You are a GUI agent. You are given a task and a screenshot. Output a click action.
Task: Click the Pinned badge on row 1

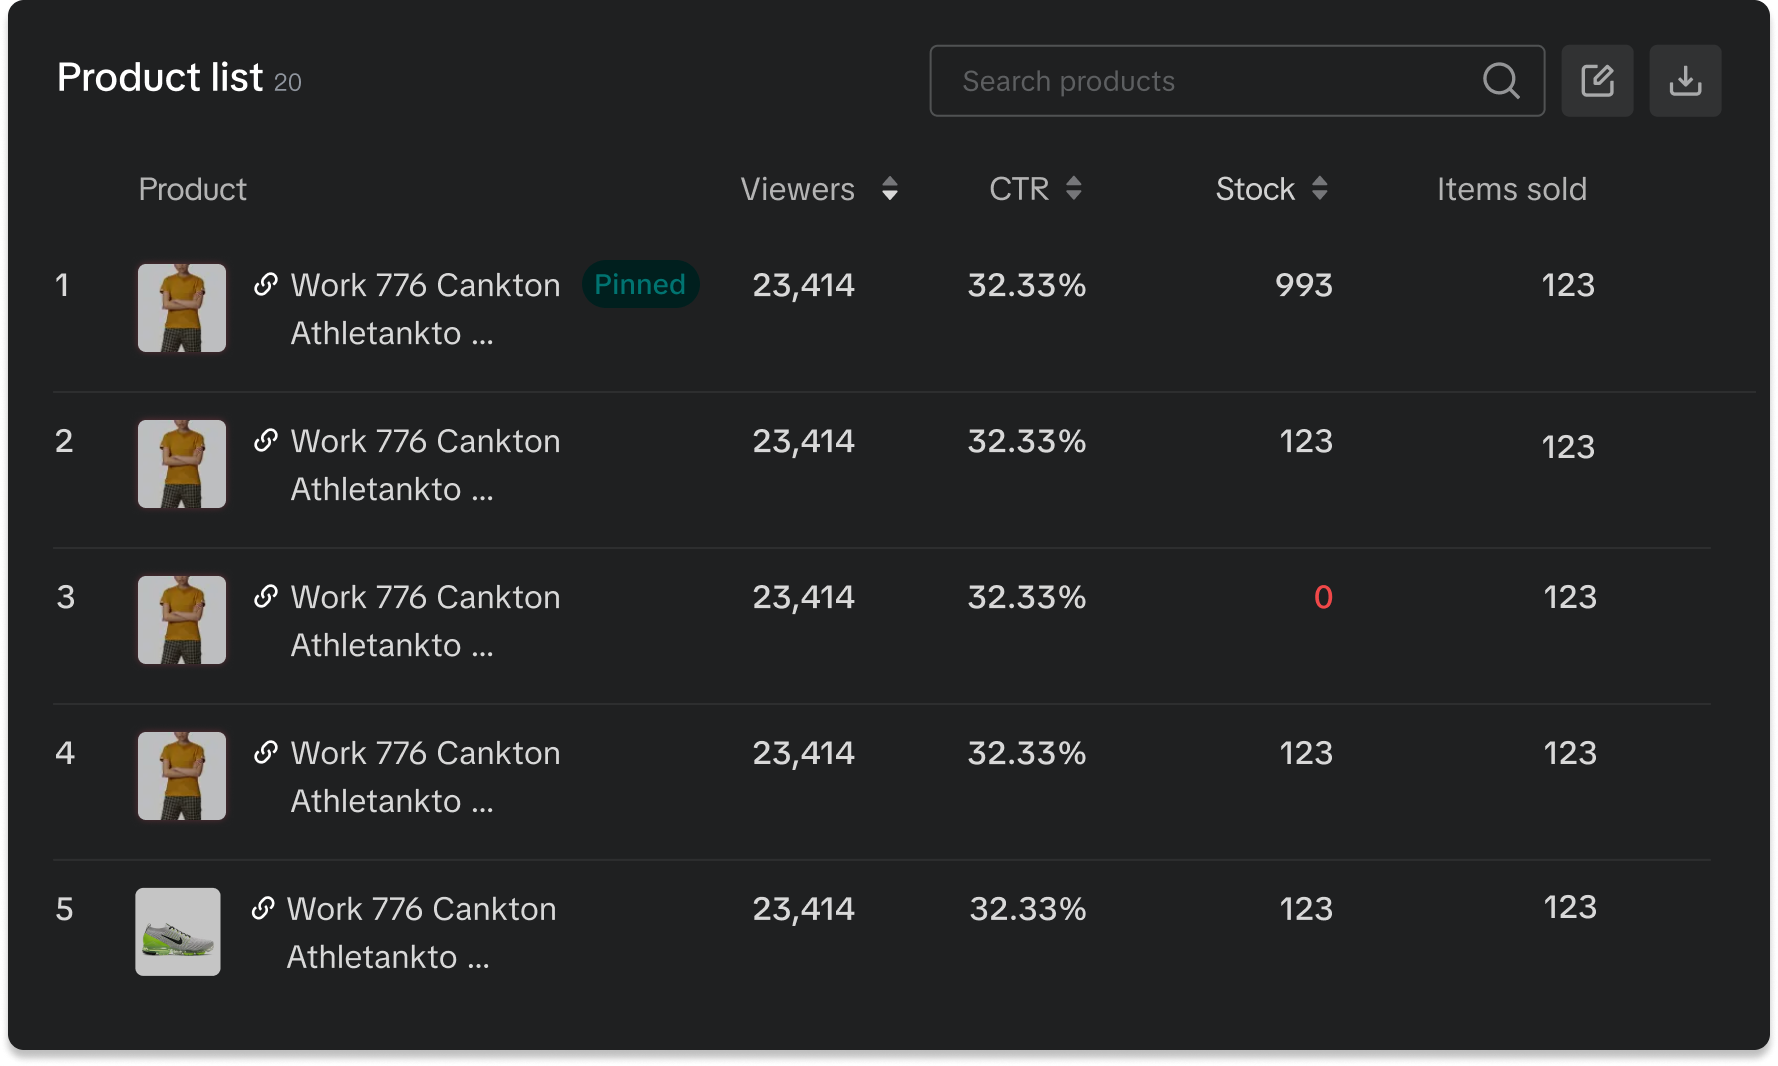(640, 285)
